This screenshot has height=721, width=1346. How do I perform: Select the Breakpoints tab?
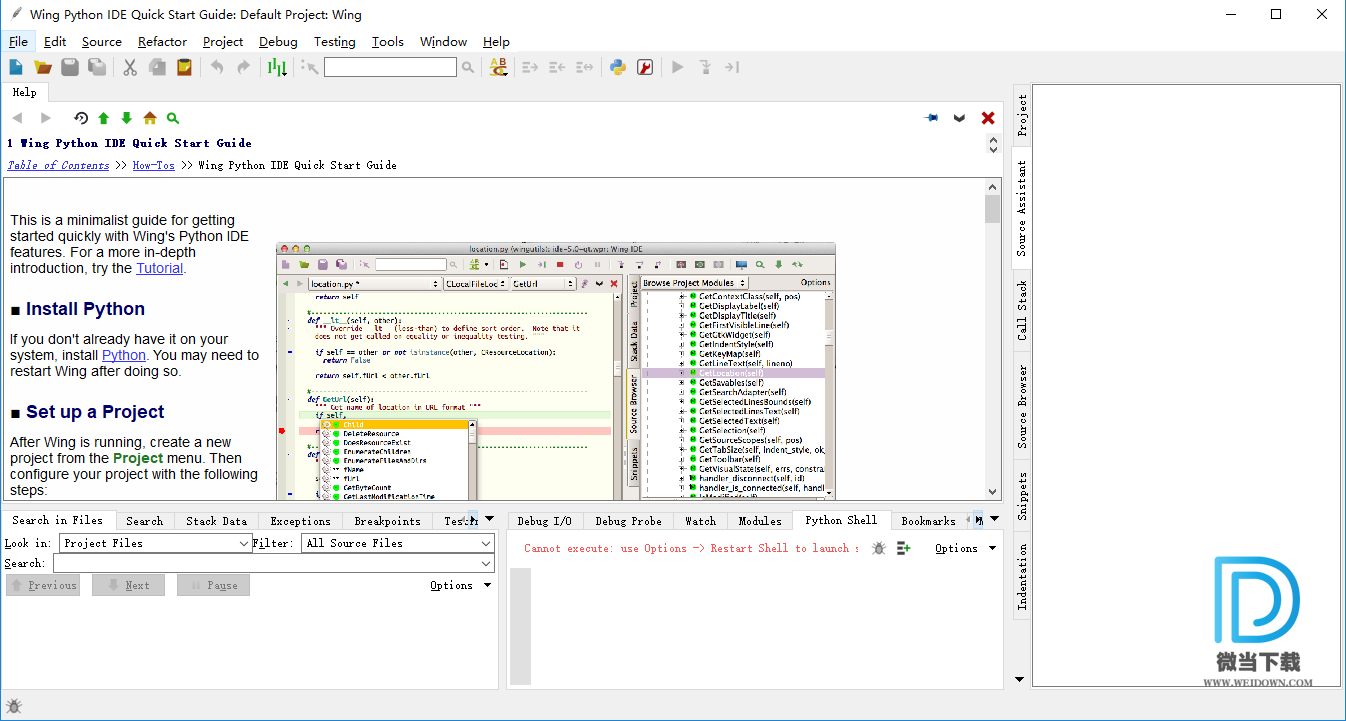(387, 521)
